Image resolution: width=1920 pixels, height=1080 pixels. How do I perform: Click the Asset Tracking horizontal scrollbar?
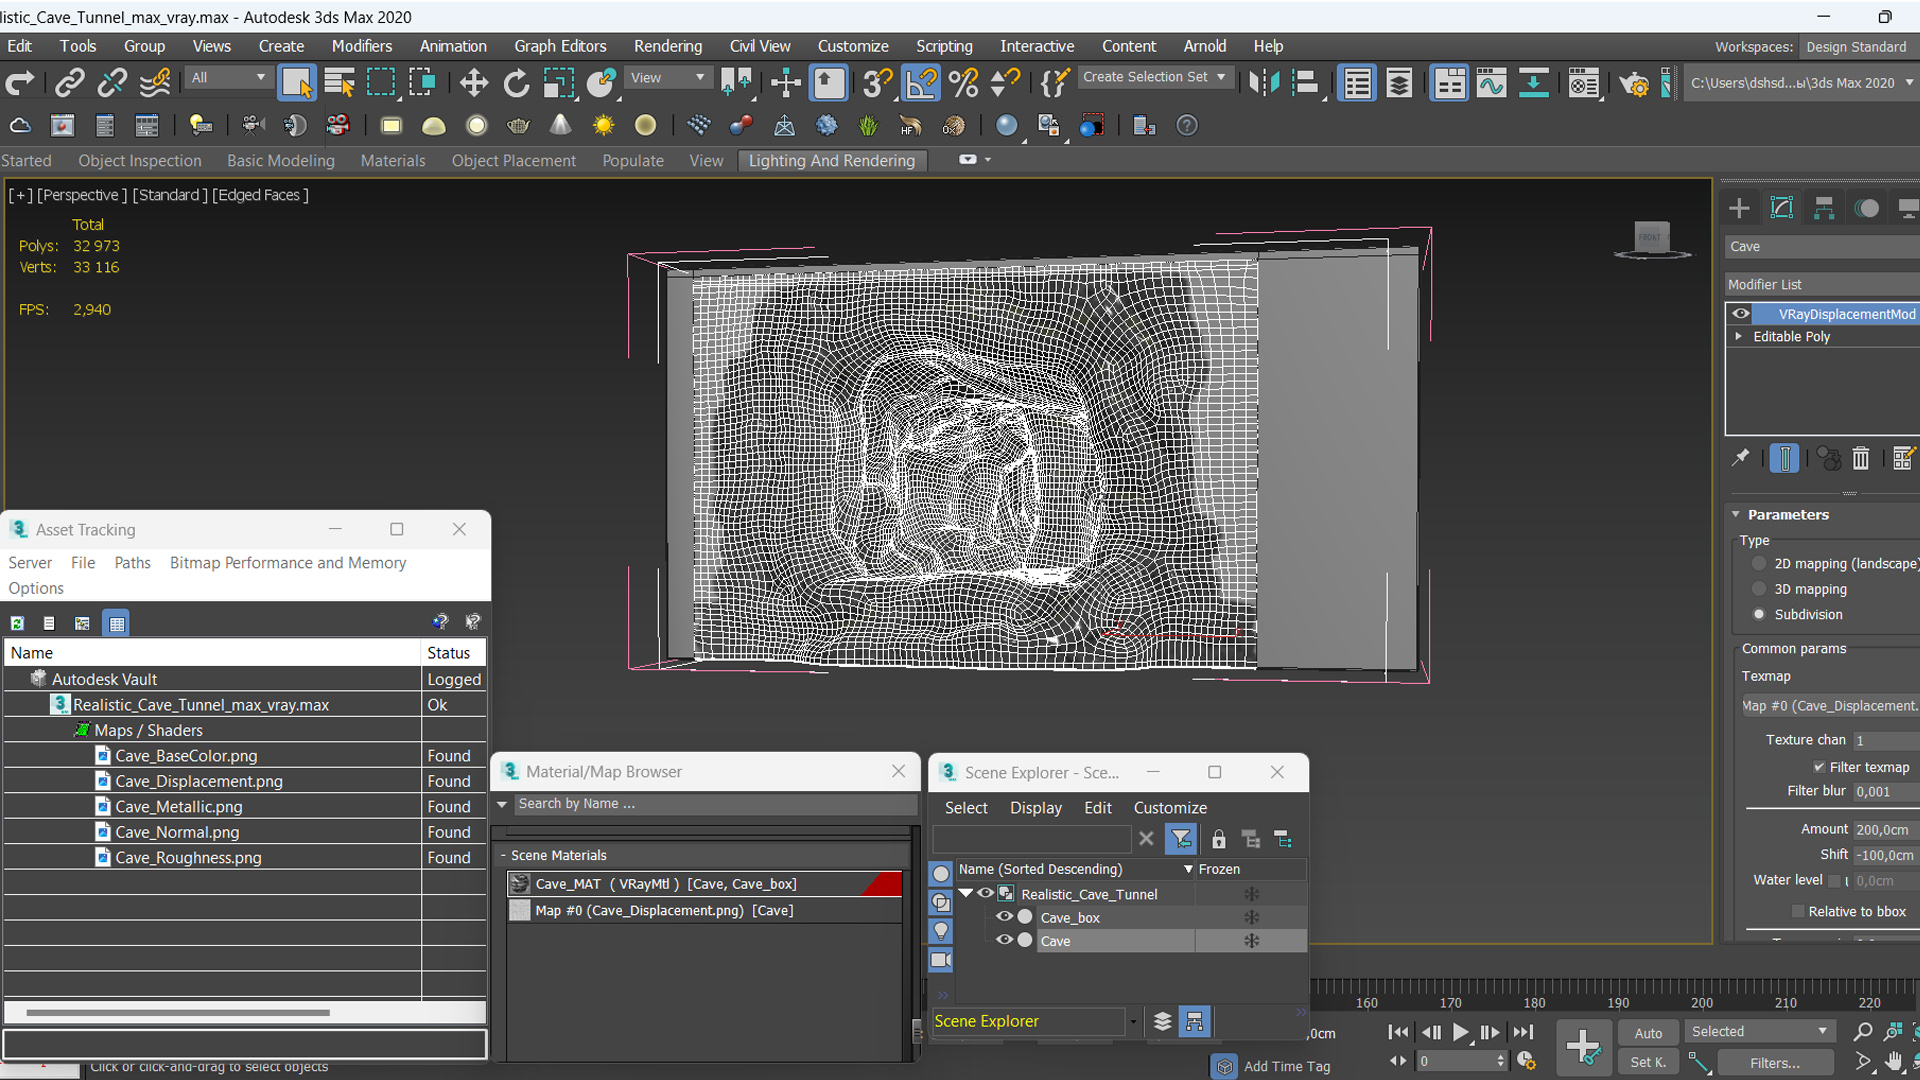pyautogui.click(x=178, y=1013)
